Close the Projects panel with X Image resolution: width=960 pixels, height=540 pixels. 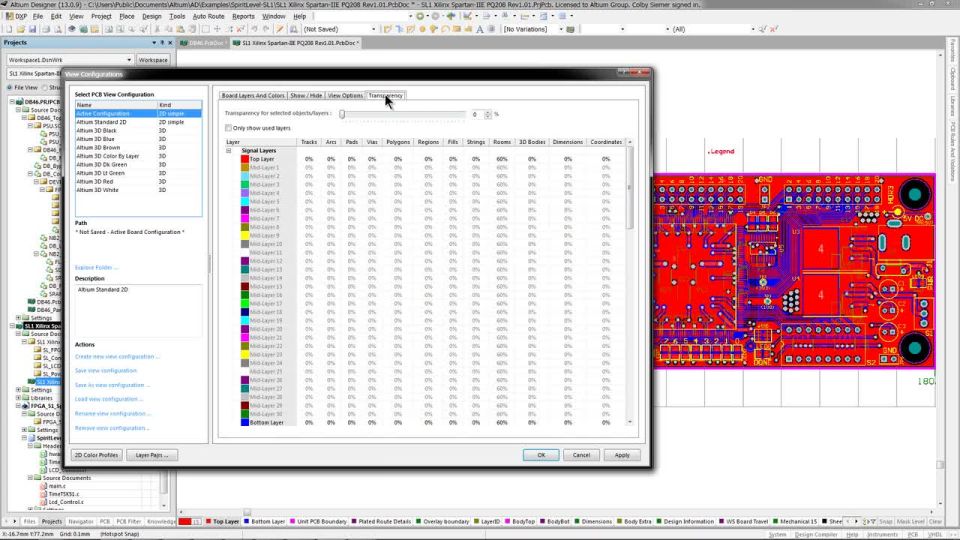pyautogui.click(x=170, y=42)
